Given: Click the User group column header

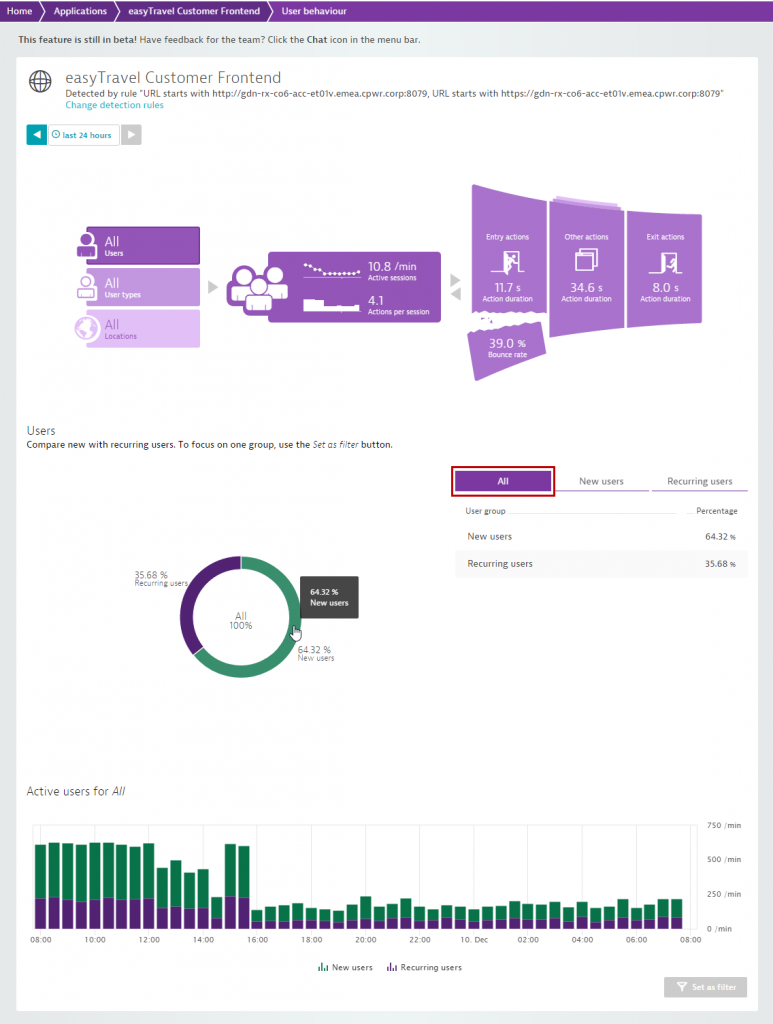Looking at the screenshot, I should click(485, 511).
